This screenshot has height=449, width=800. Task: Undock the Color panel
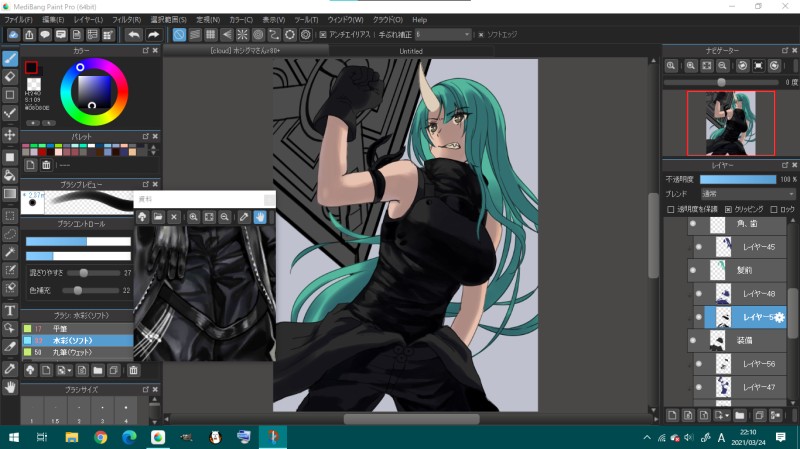pos(146,51)
